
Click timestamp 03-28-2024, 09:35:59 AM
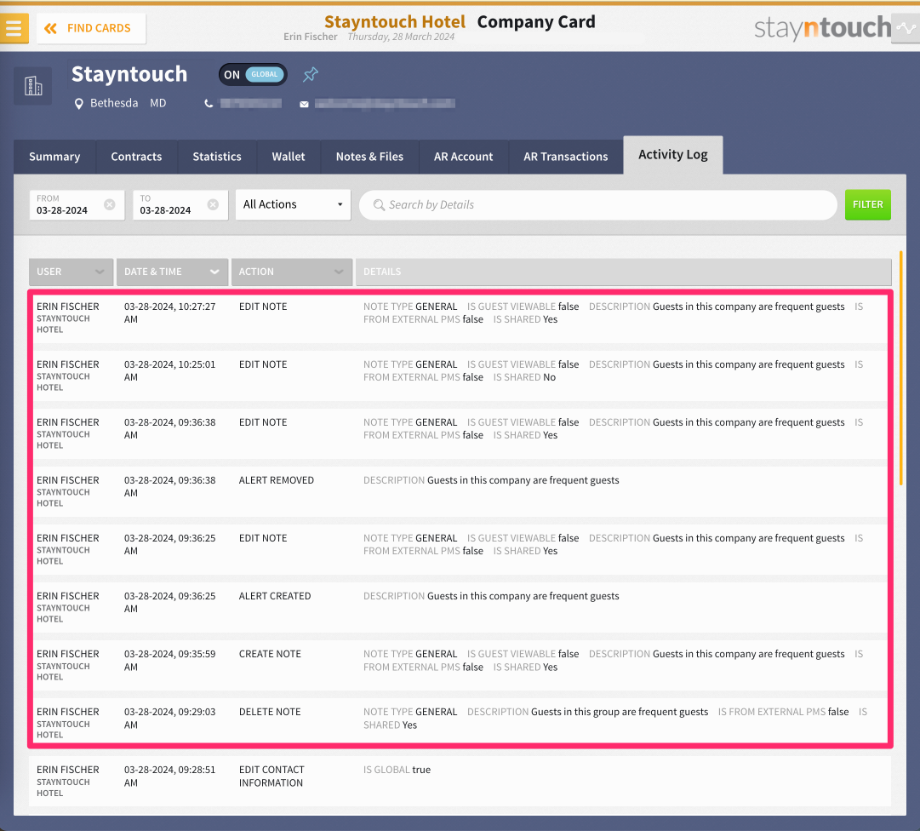pos(170,660)
